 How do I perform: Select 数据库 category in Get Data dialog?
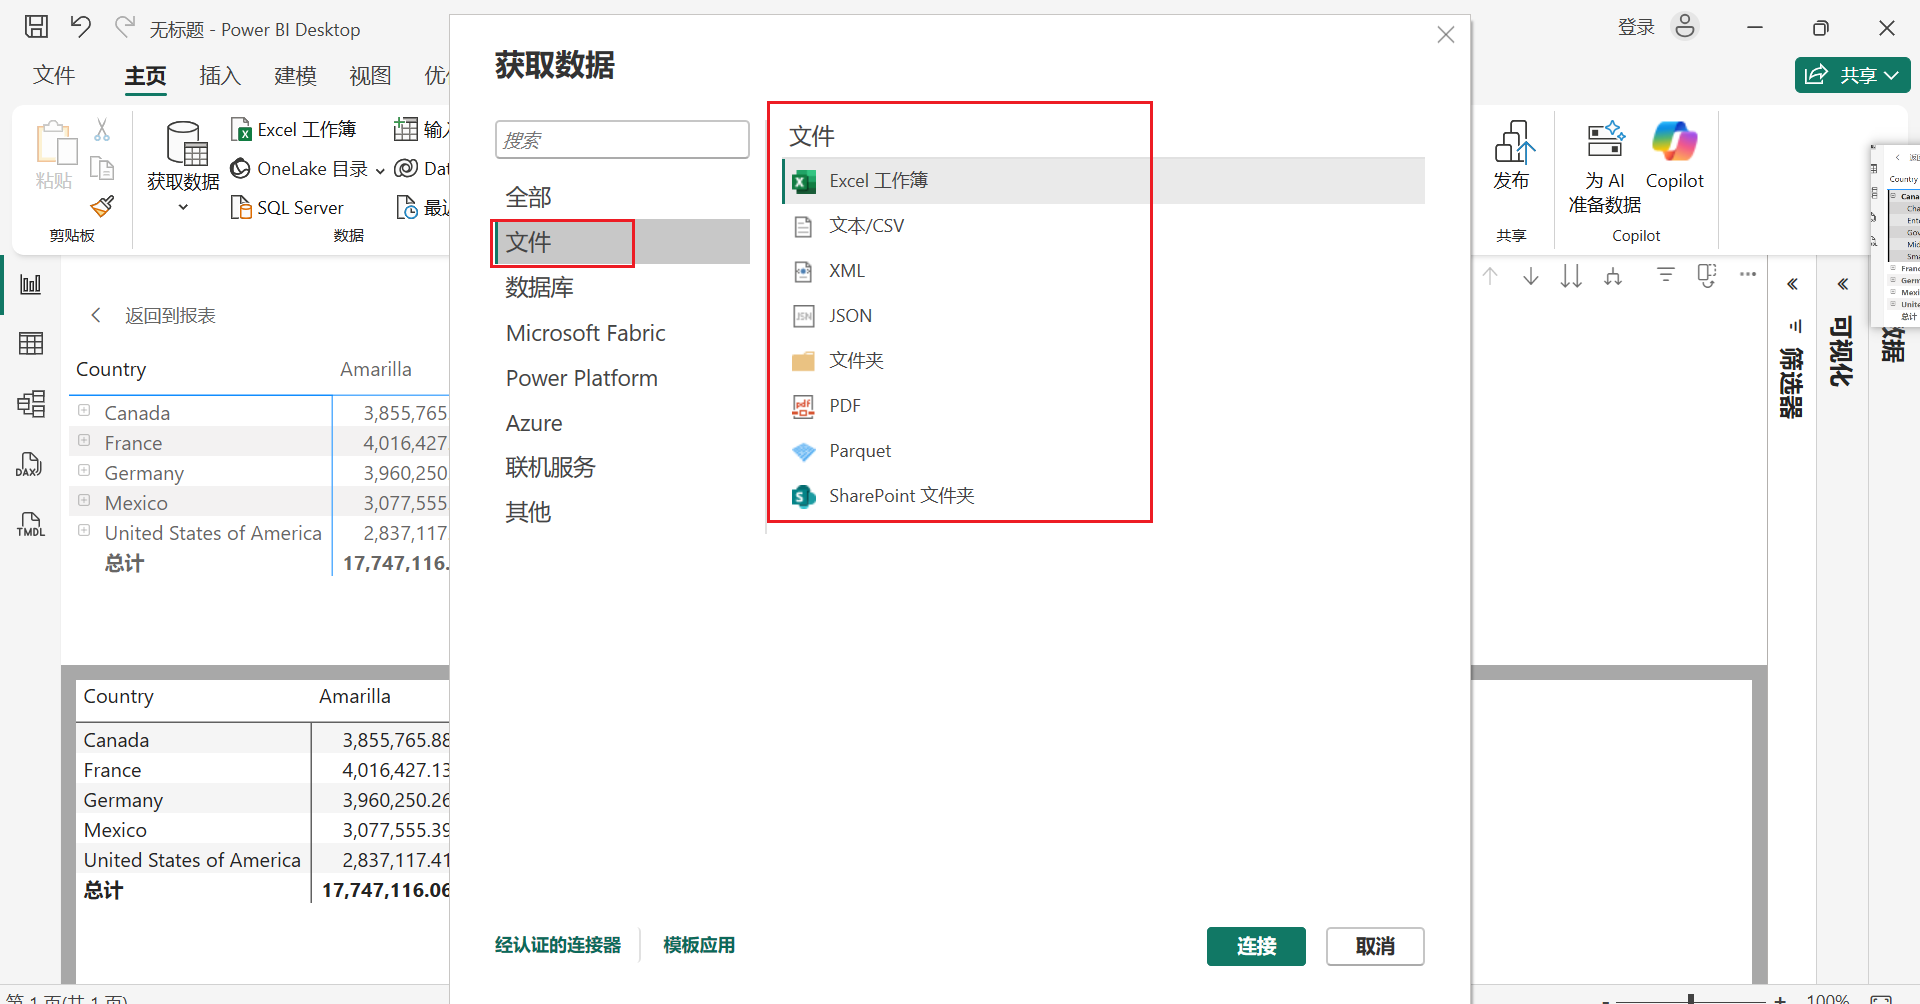pyautogui.click(x=622, y=288)
